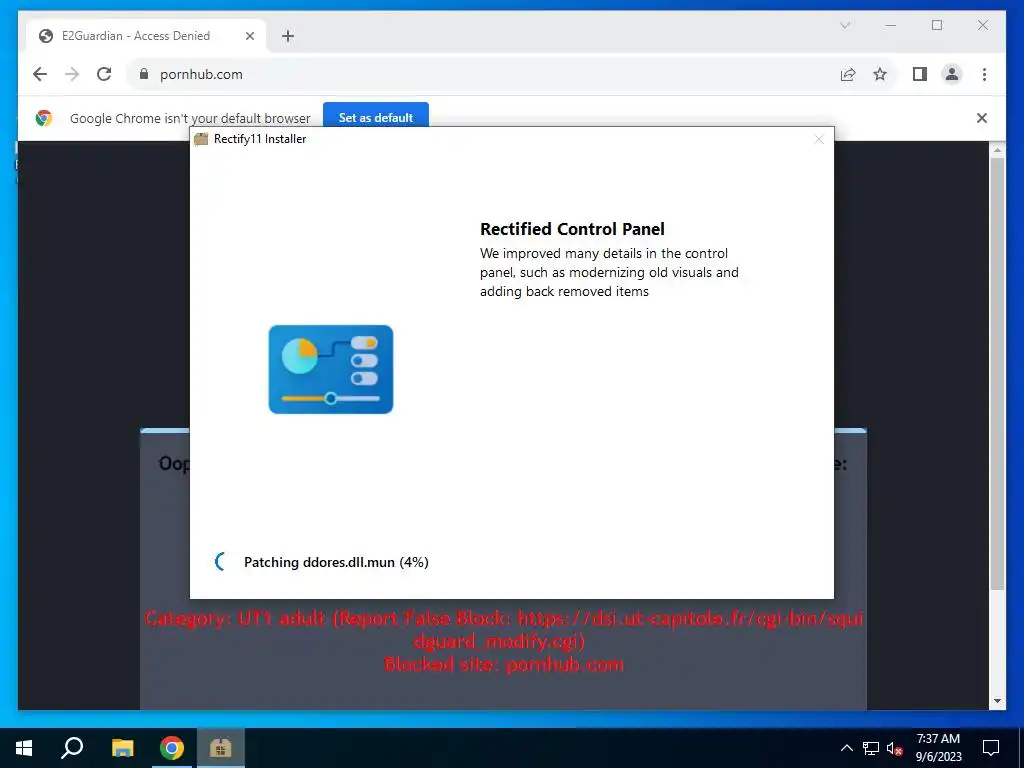Click the Rectified Control Panel heading
This screenshot has height=768, width=1024.
coord(572,229)
